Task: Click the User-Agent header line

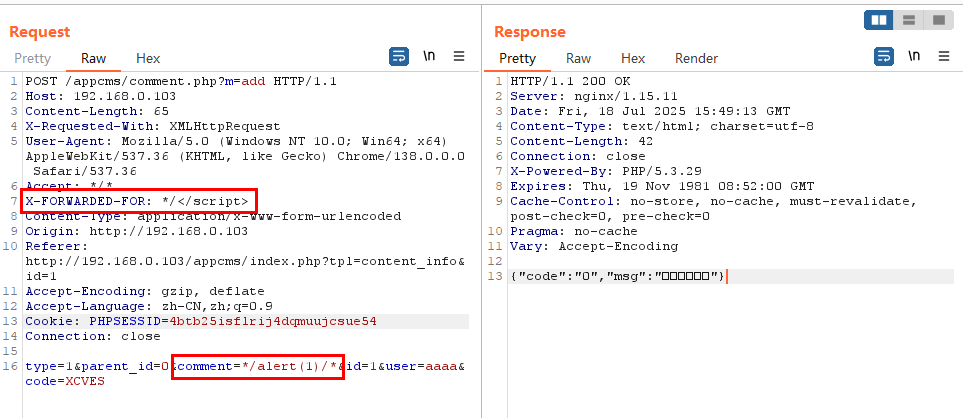Action: click(245, 156)
